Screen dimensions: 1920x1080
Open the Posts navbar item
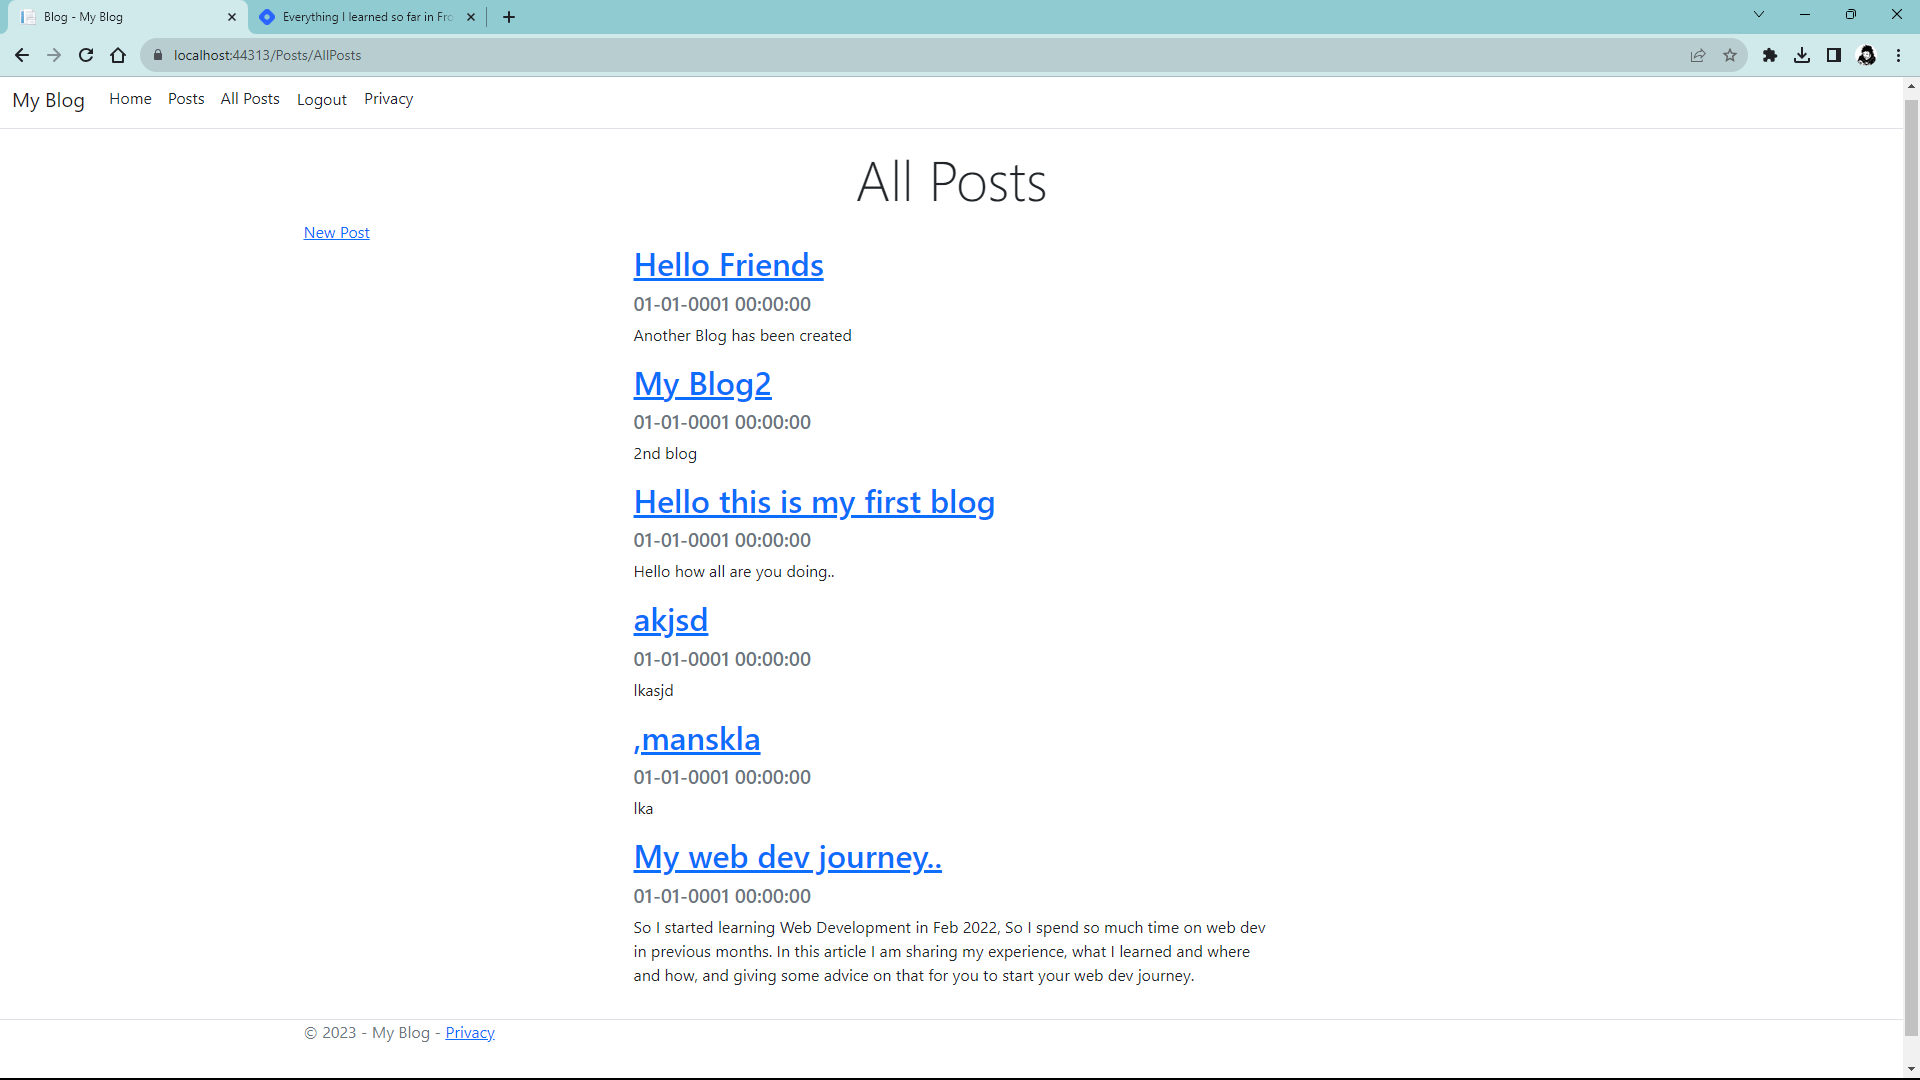tap(186, 99)
